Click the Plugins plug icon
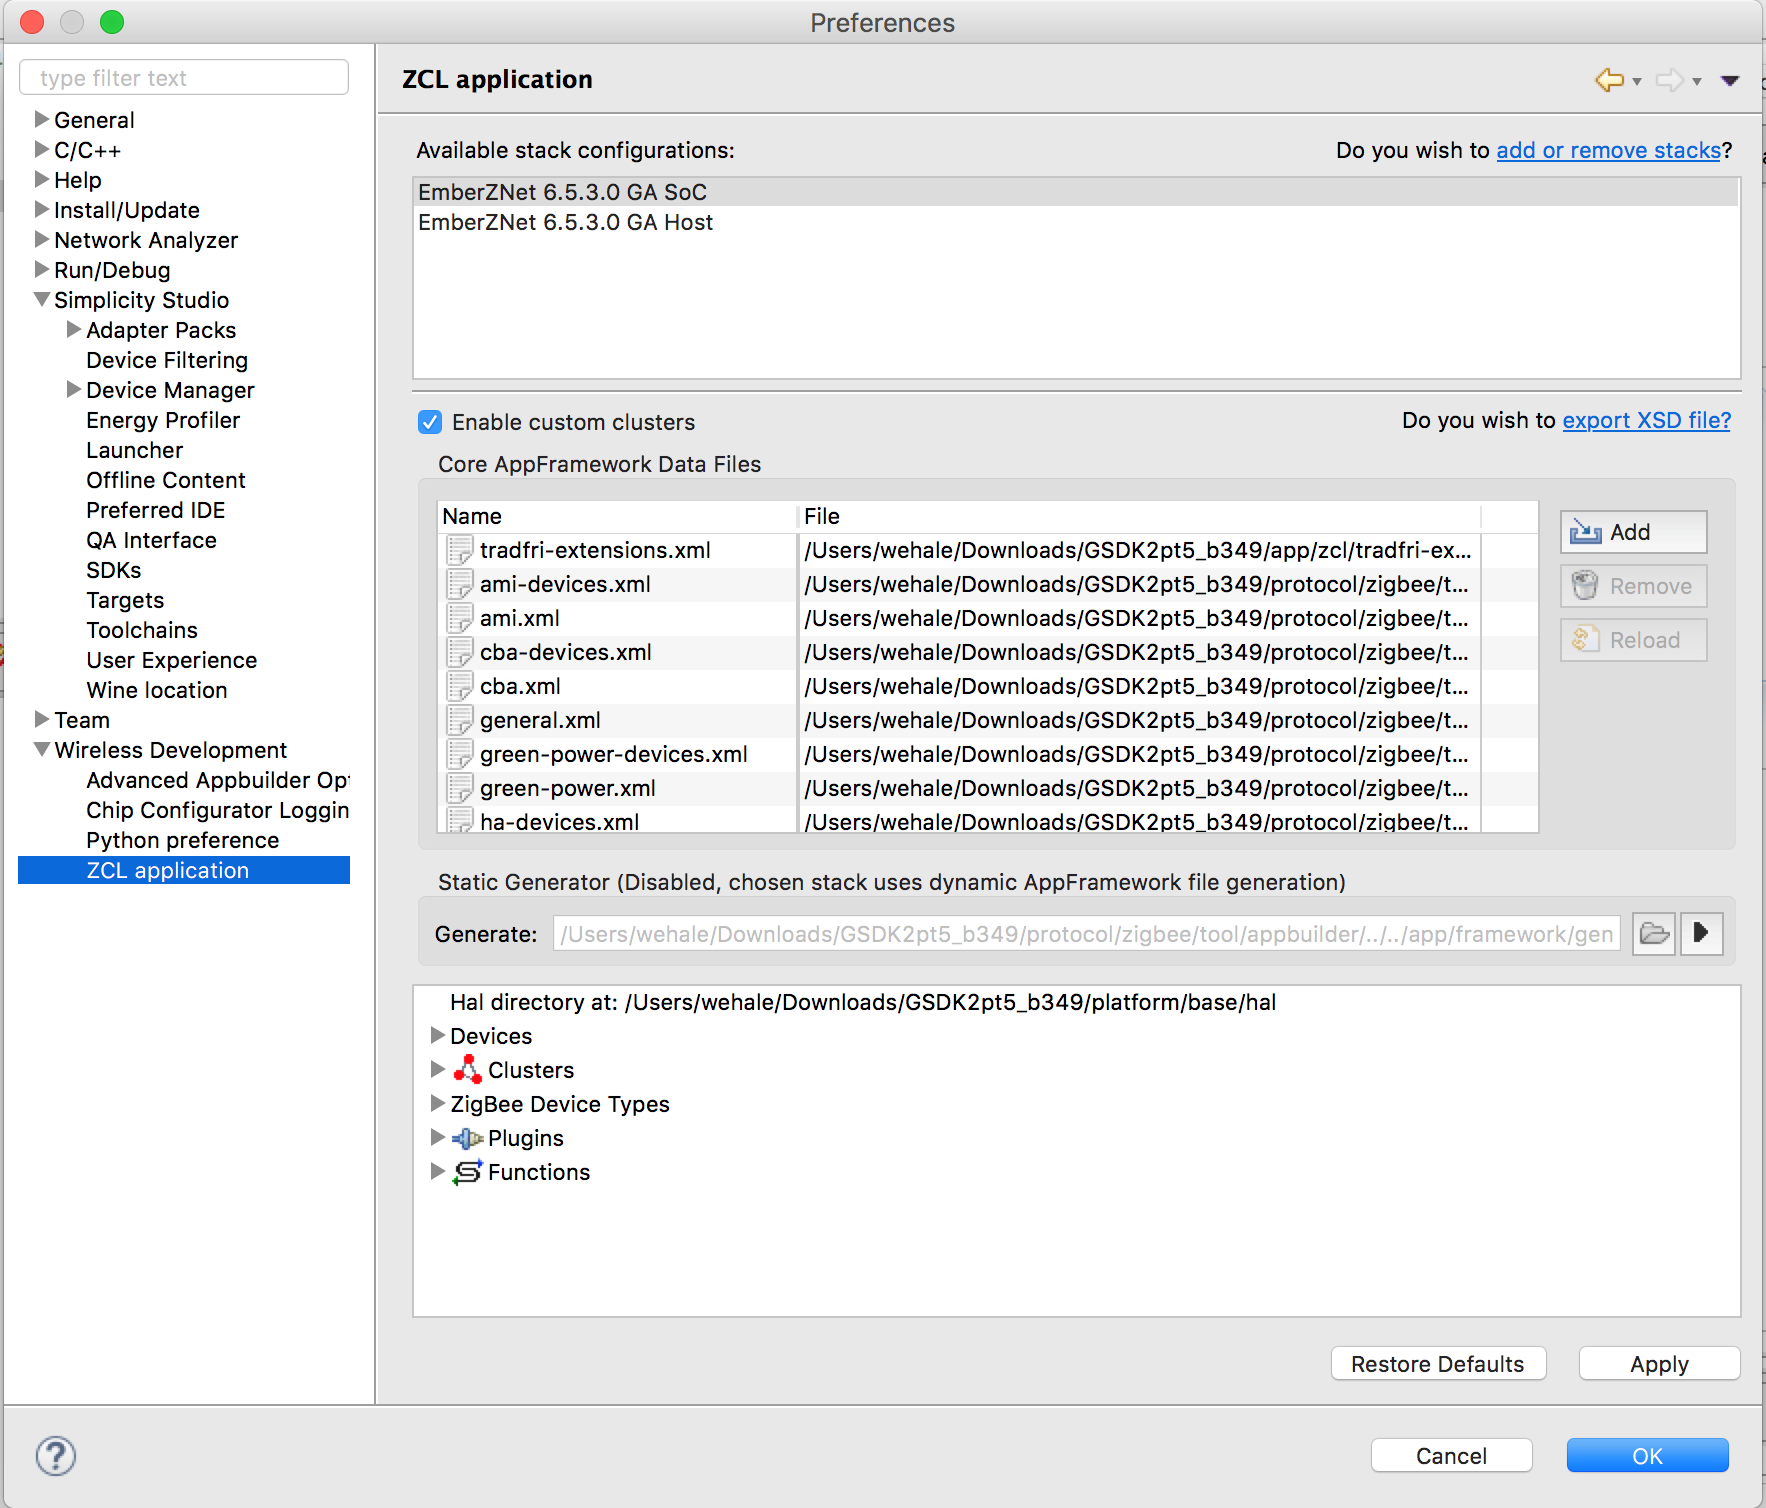1766x1508 pixels. (x=467, y=1137)
